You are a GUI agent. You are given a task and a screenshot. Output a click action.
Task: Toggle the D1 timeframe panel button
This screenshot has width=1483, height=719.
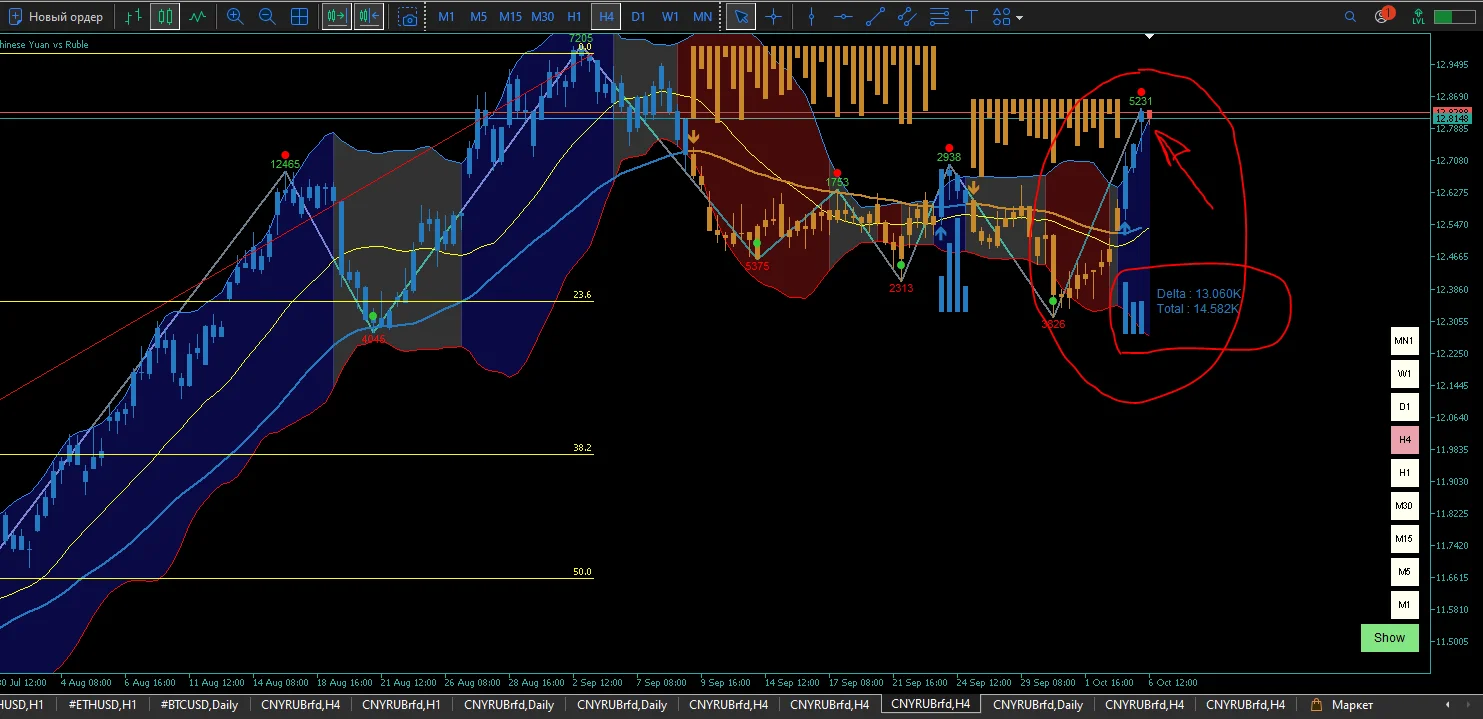(1404, 407)
